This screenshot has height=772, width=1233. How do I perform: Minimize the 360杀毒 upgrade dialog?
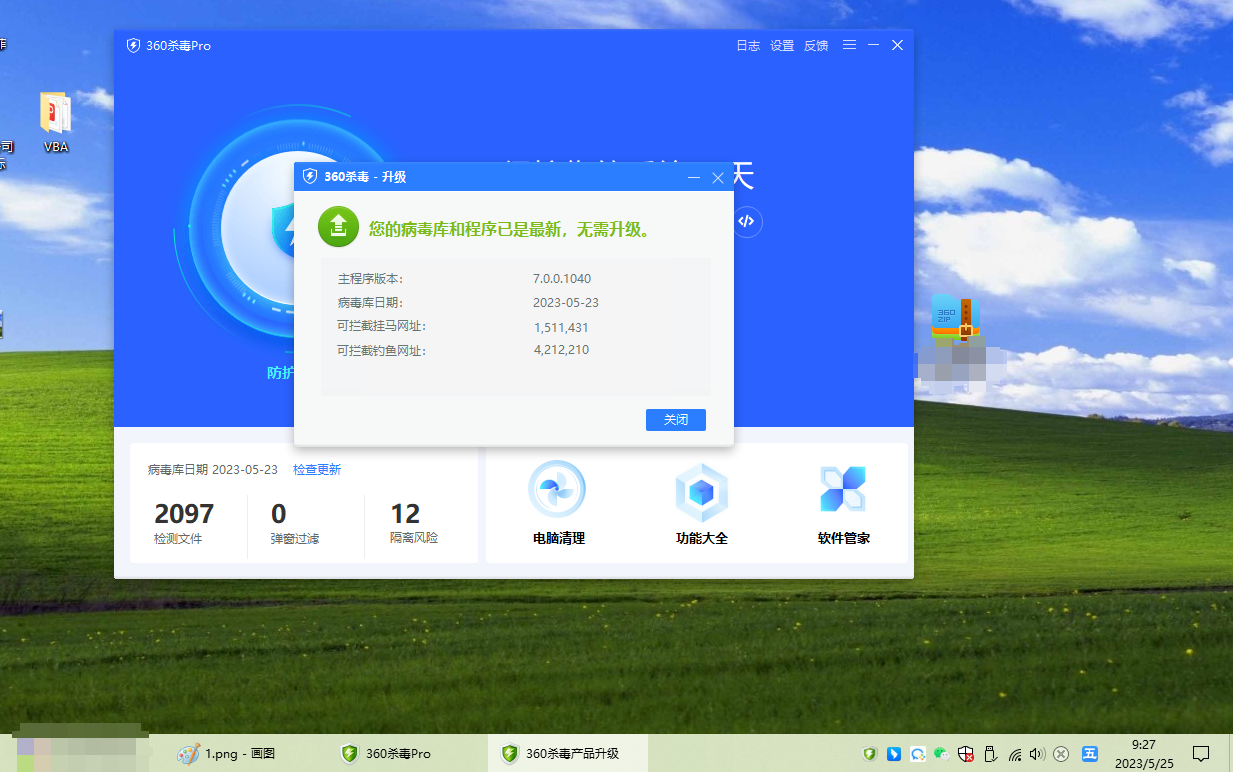694,177
